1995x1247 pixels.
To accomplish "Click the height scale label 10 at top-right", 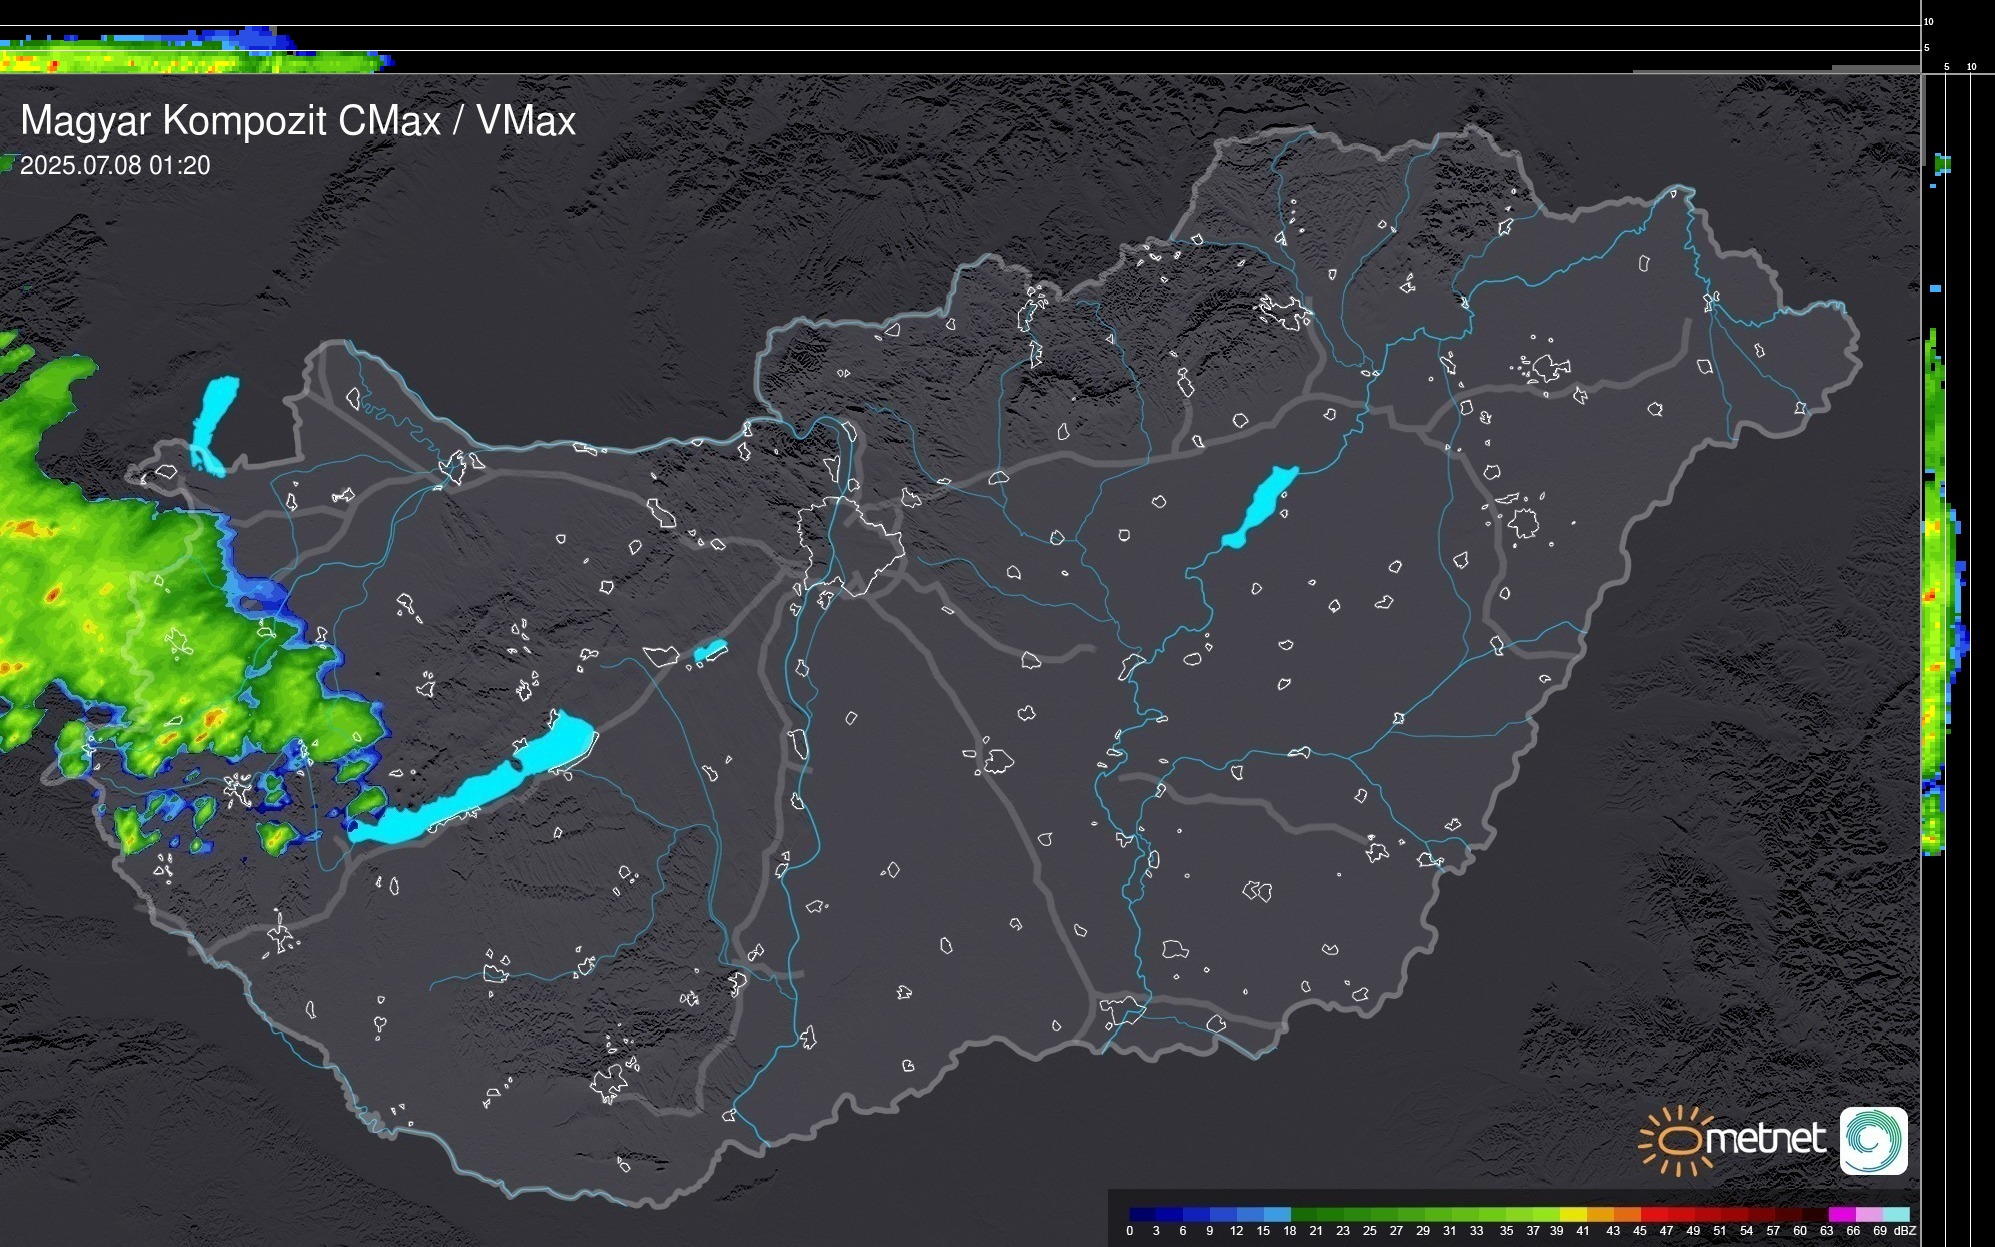I will (x=1929, y=21).
